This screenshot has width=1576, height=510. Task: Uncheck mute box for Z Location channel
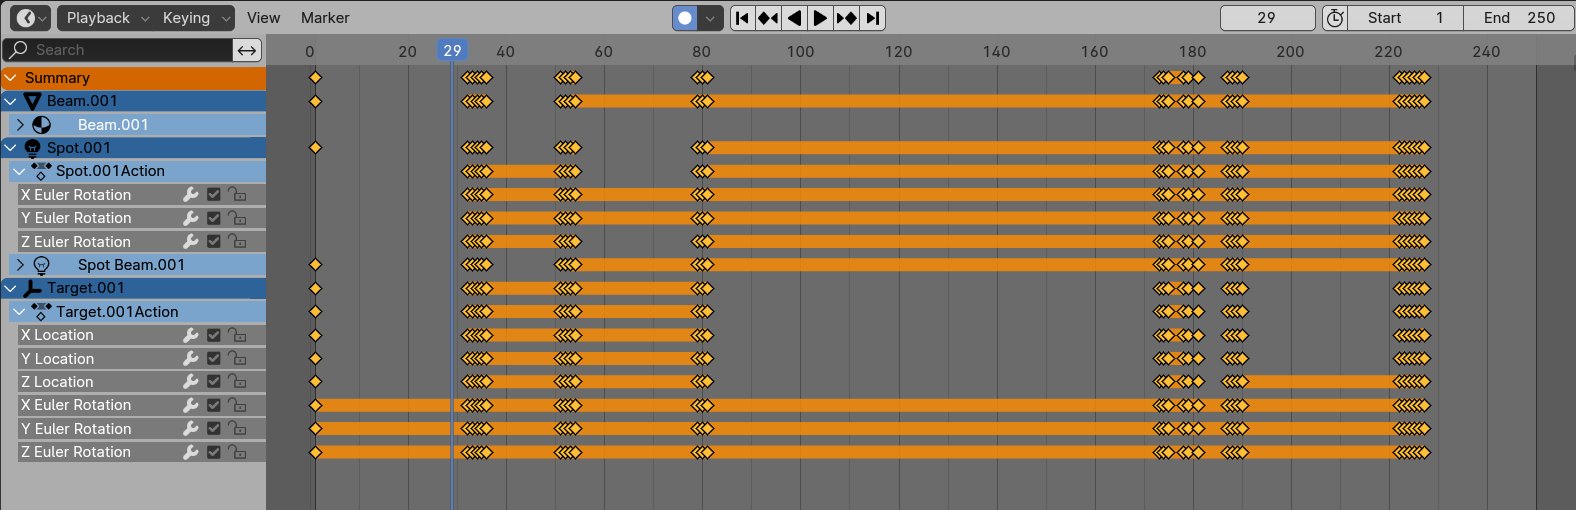[x=214, y=382]
